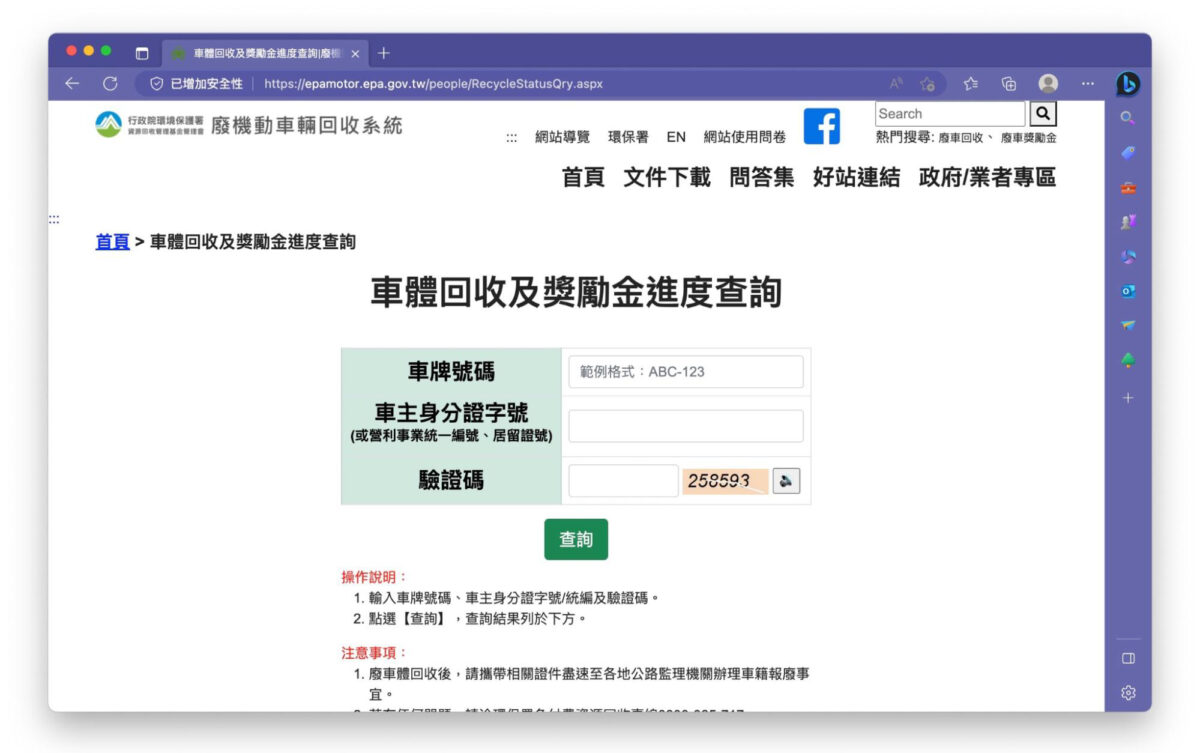This screenshot has height=753, width=1200.
Task: Open the sidebar shopping tag icon
Action: tap(1128, 153)
